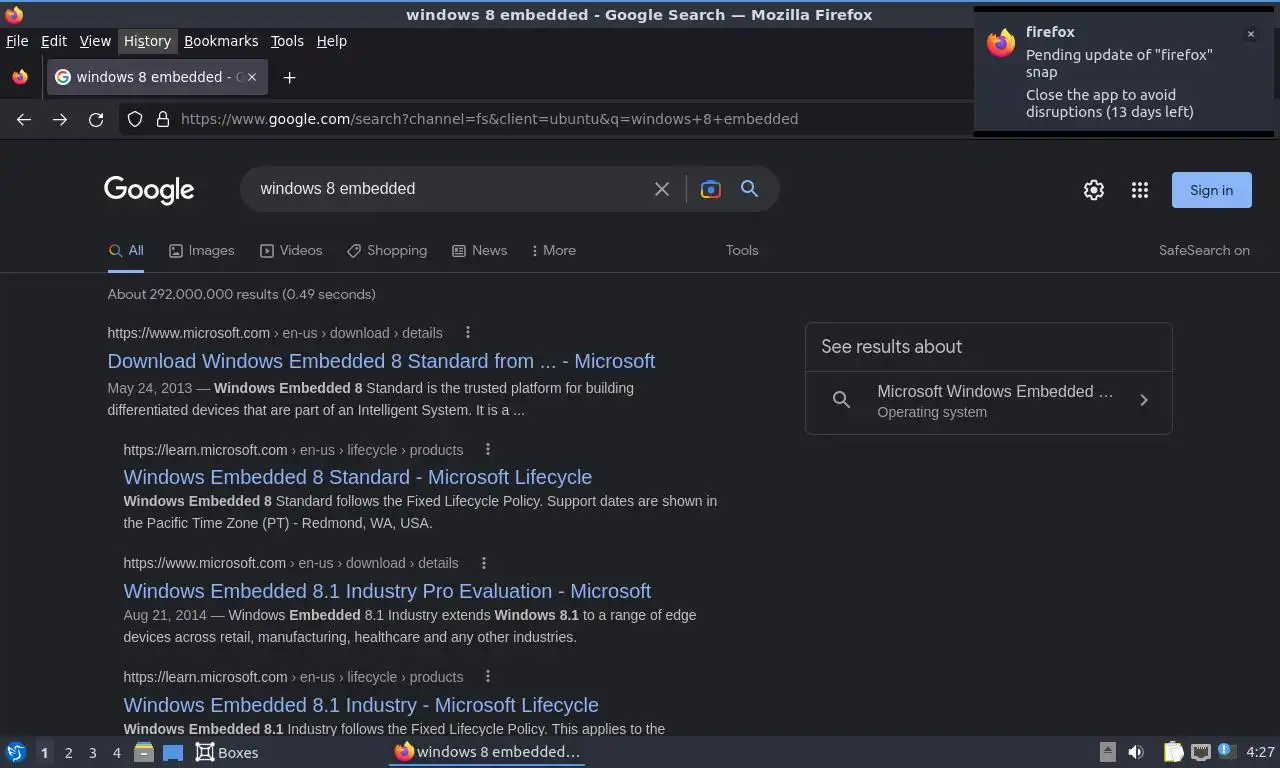The width and height of the screenshot is (1280, 768).
Task: Click the site security padlock icon
Action: [x=163, y=119]
